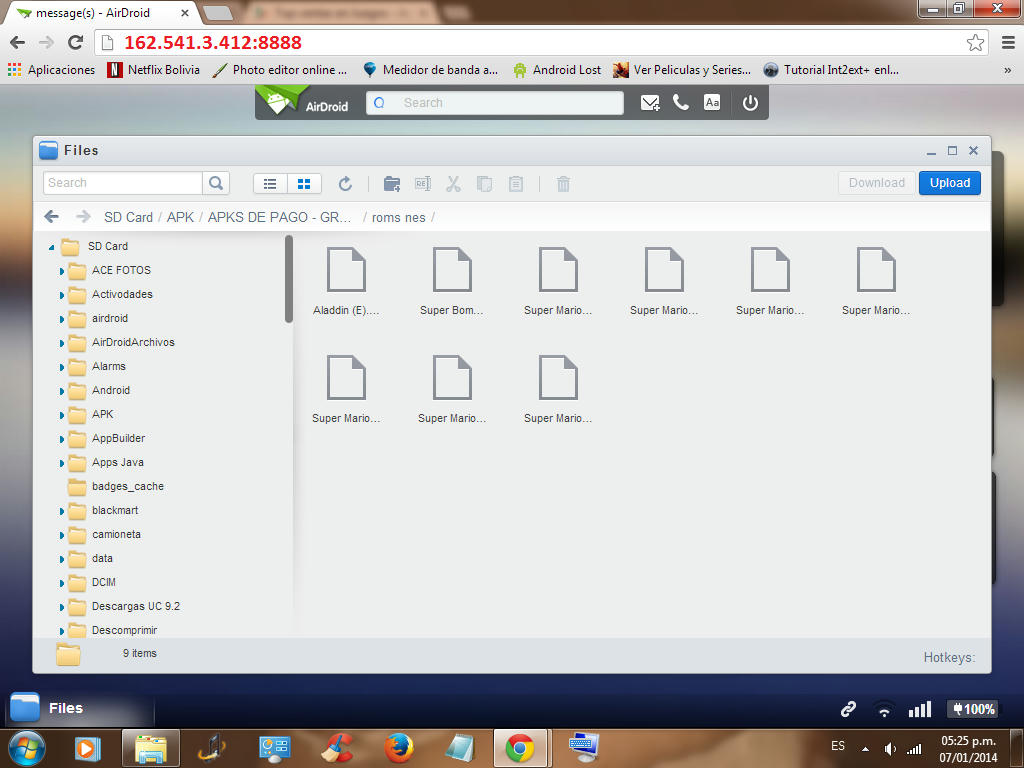Click the Files search input field
This screenshot has height=768, width=1024.
122,183
